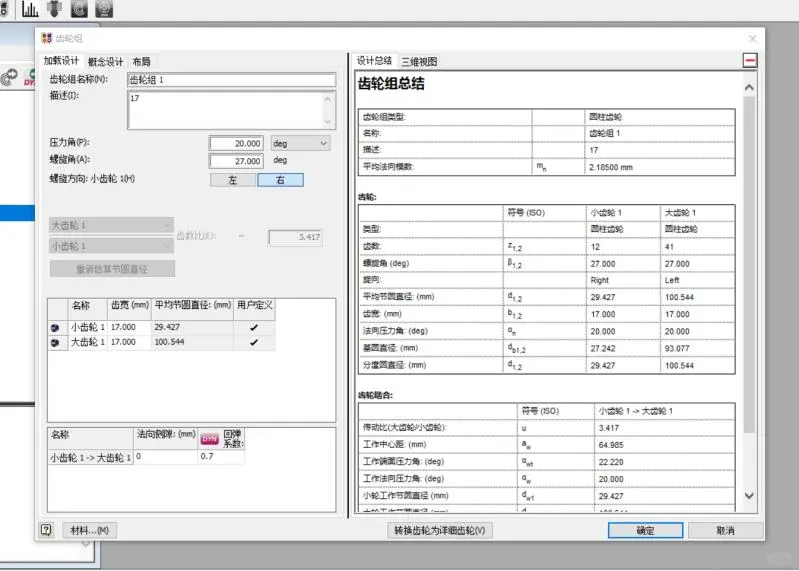This screenshot has height=571, width=799.
Task: Open the pressure angle unit deg dropdown
Action: pyautogui.click(x=300, y=144)
